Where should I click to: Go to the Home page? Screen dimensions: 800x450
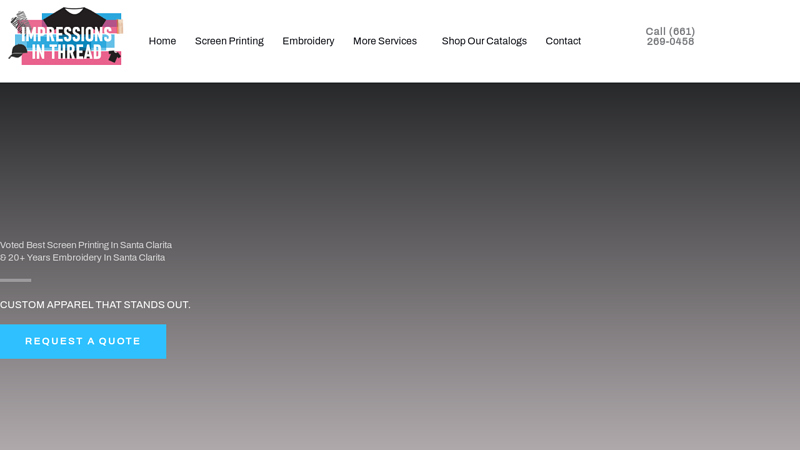(162, 41)
